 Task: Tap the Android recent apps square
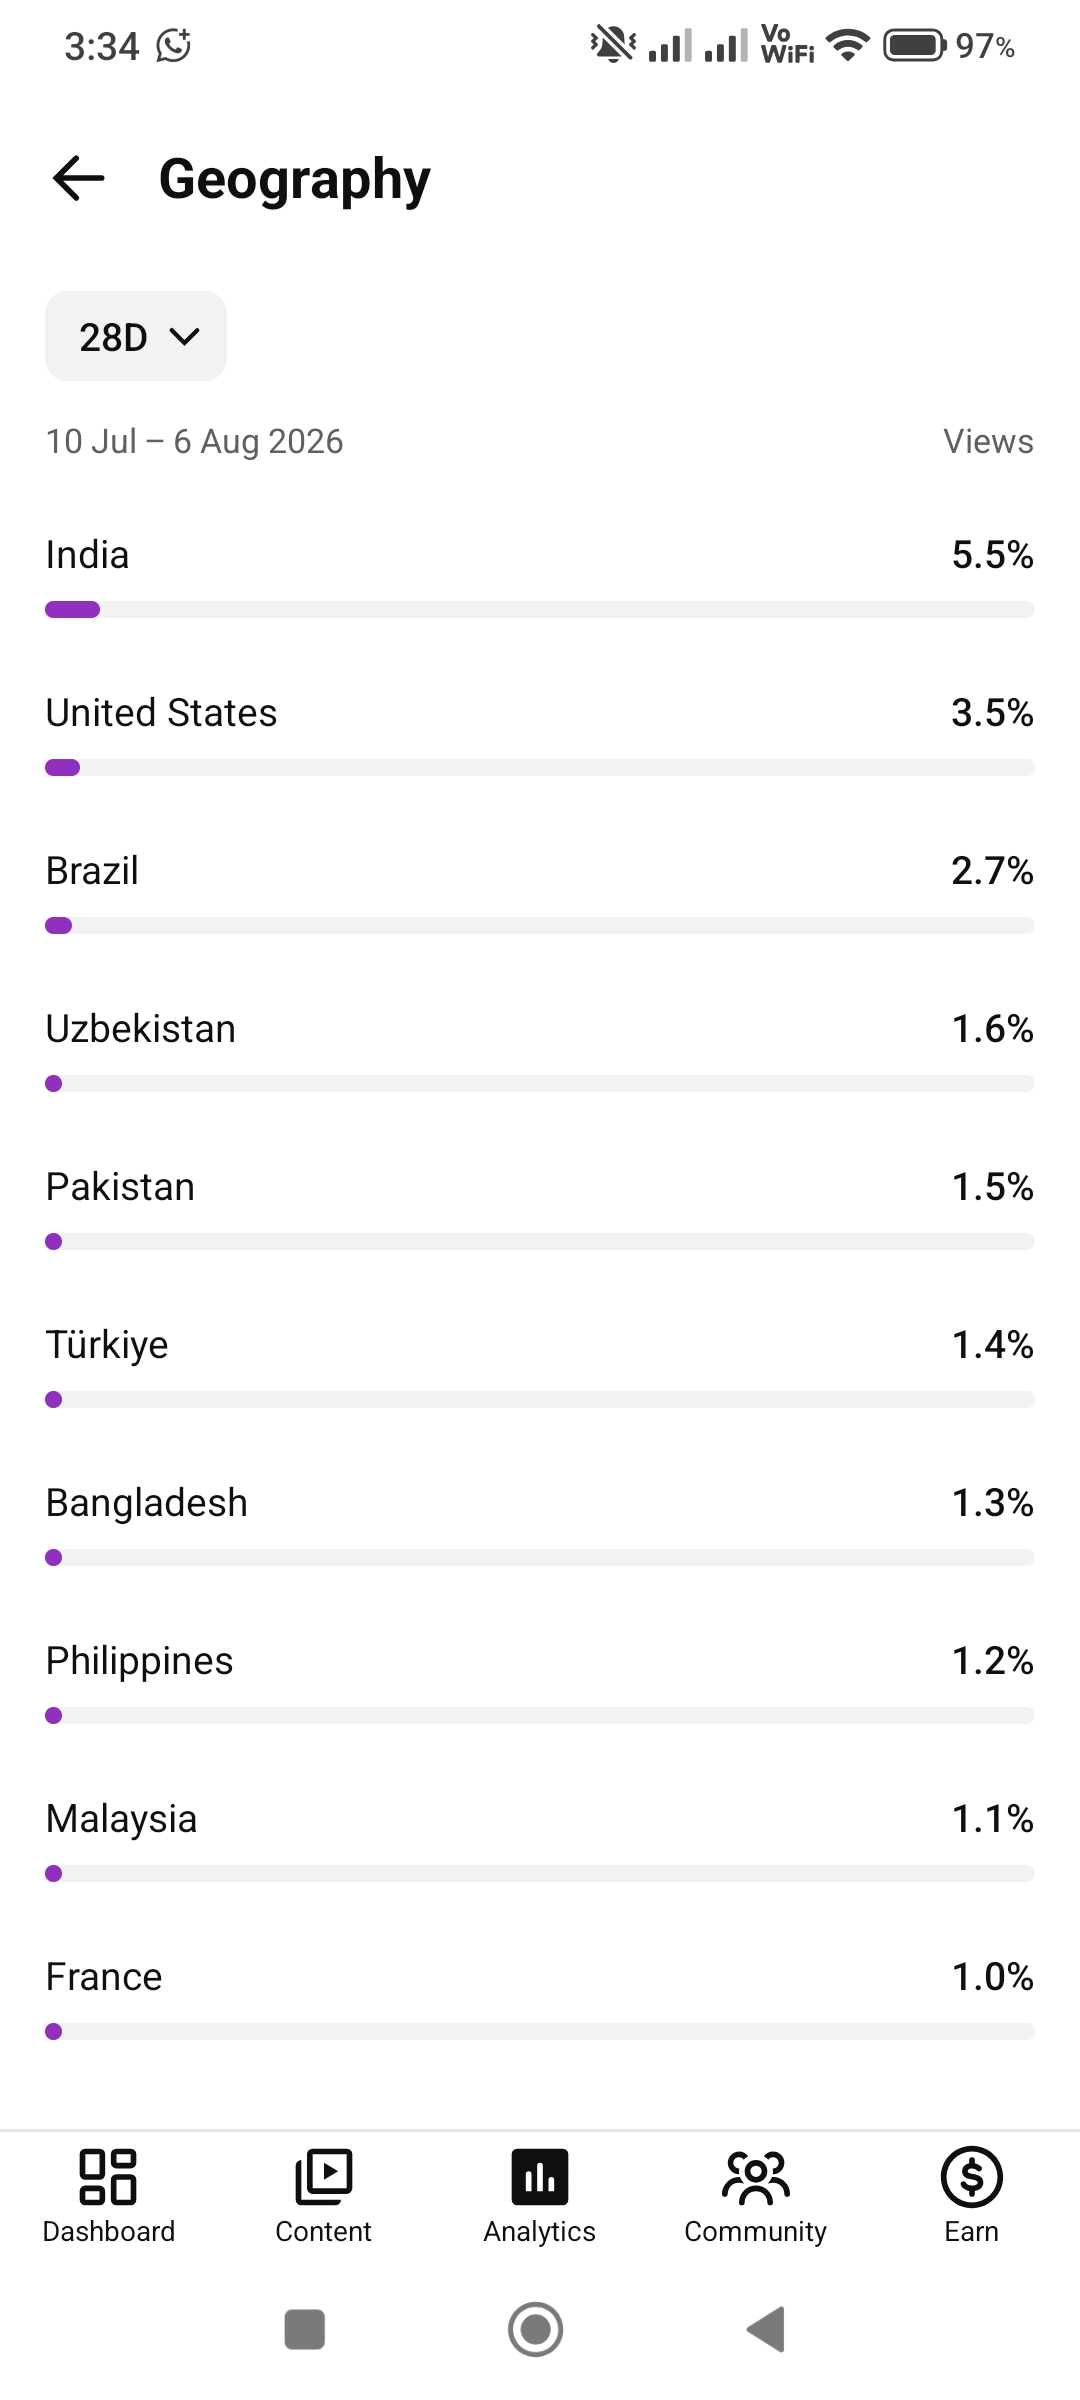305,2329
